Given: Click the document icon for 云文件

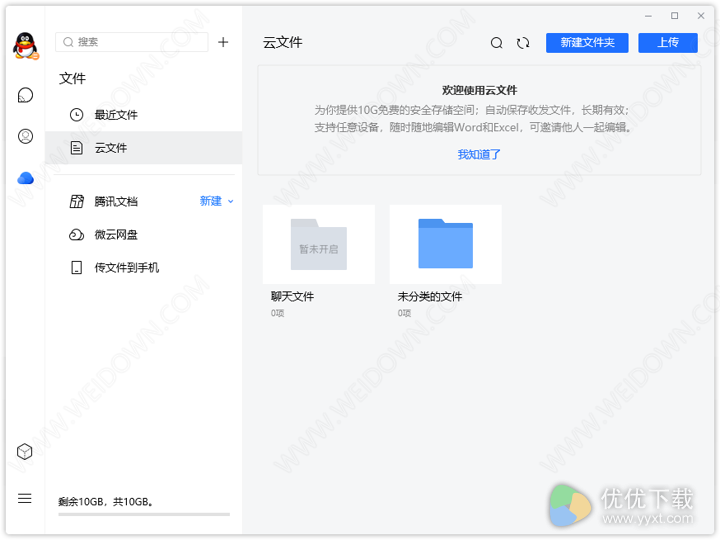Looking at the screenshot, I should point(76,148).
